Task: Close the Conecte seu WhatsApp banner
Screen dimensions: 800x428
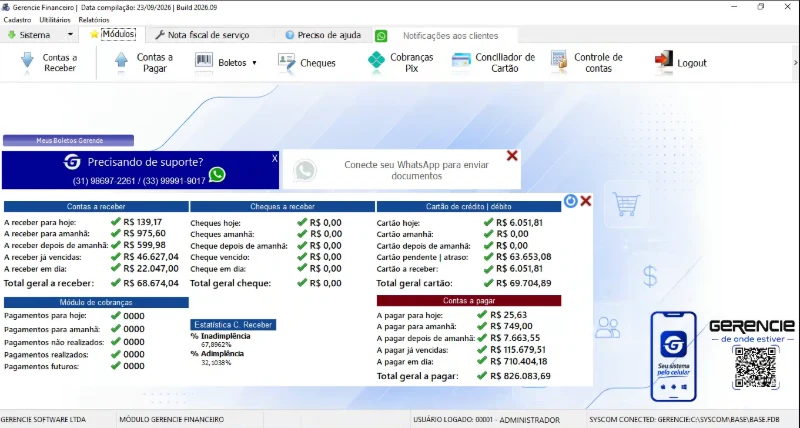Action: click(x=512, y=156)
